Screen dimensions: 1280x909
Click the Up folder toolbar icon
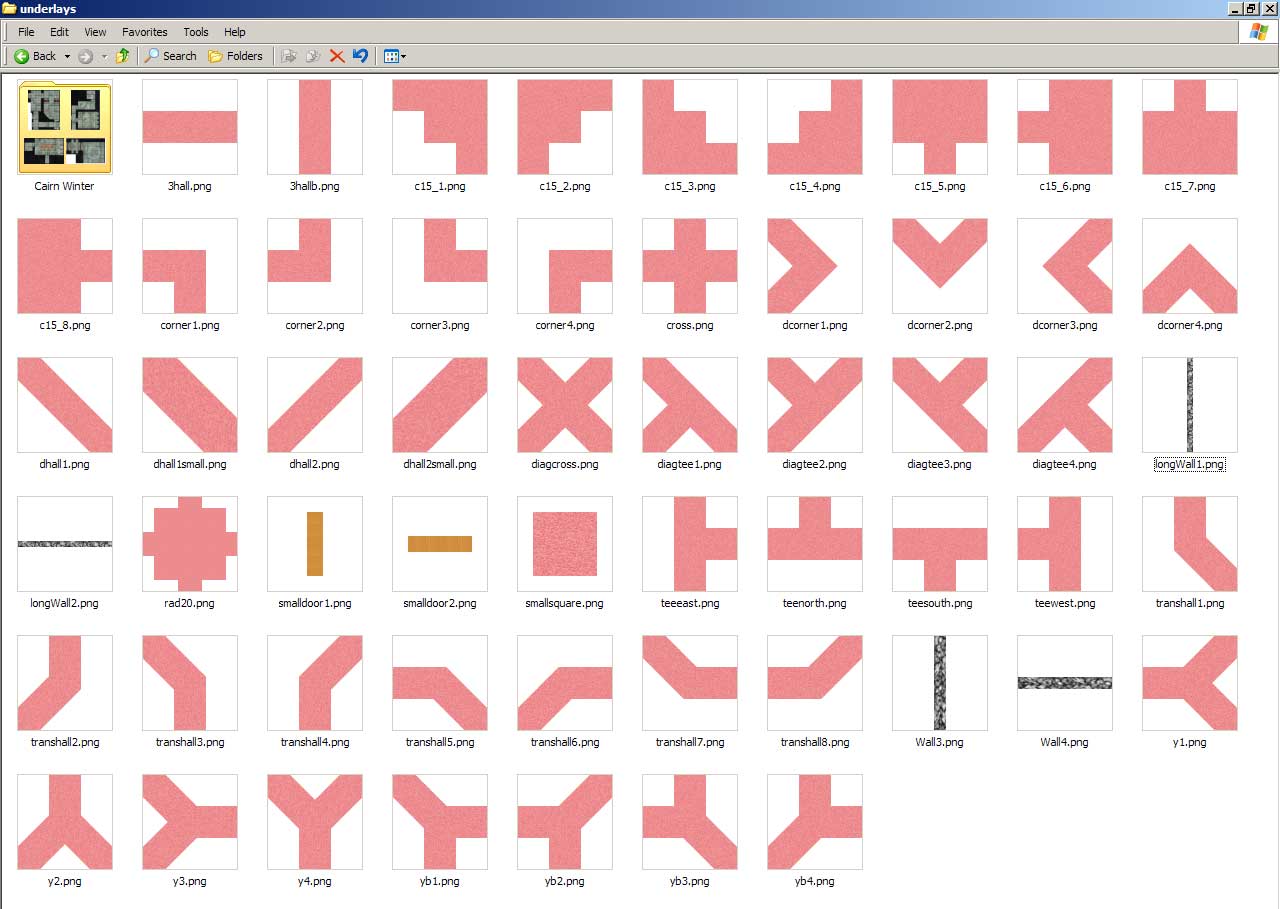click(123, 56)
